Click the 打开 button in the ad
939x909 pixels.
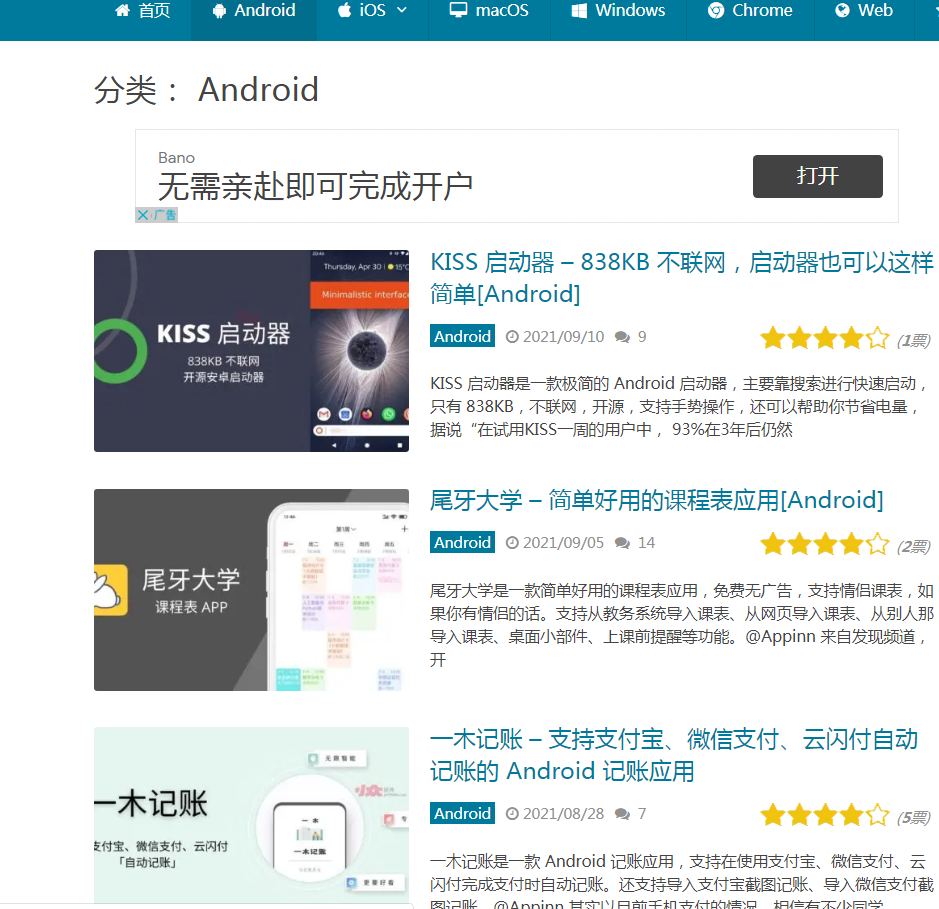click(817, 176)
